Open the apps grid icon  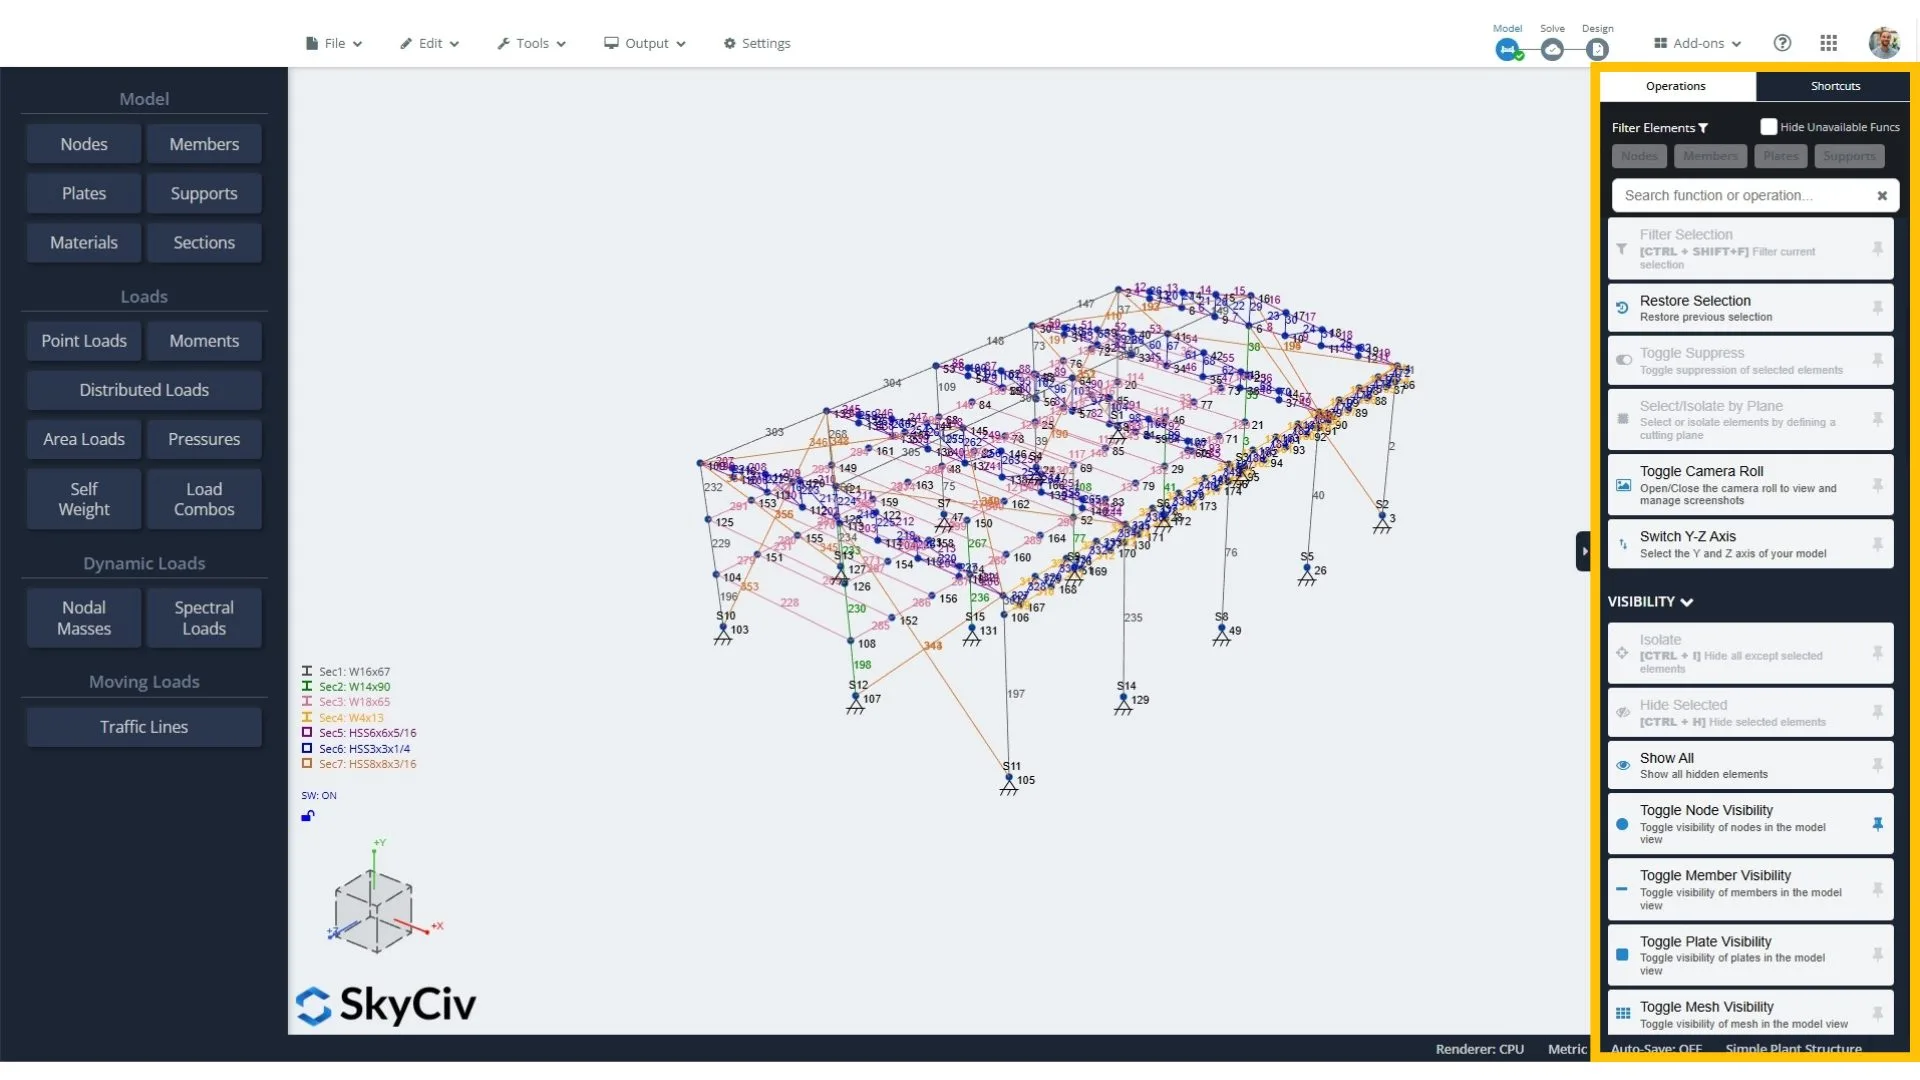1828,43
